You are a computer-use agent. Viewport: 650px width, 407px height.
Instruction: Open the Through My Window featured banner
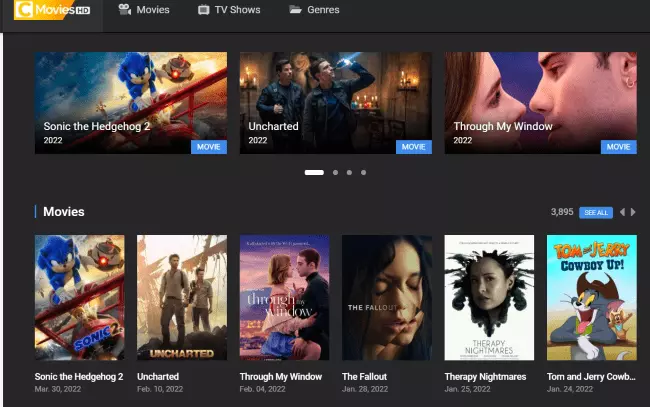(x=541, y=103)
